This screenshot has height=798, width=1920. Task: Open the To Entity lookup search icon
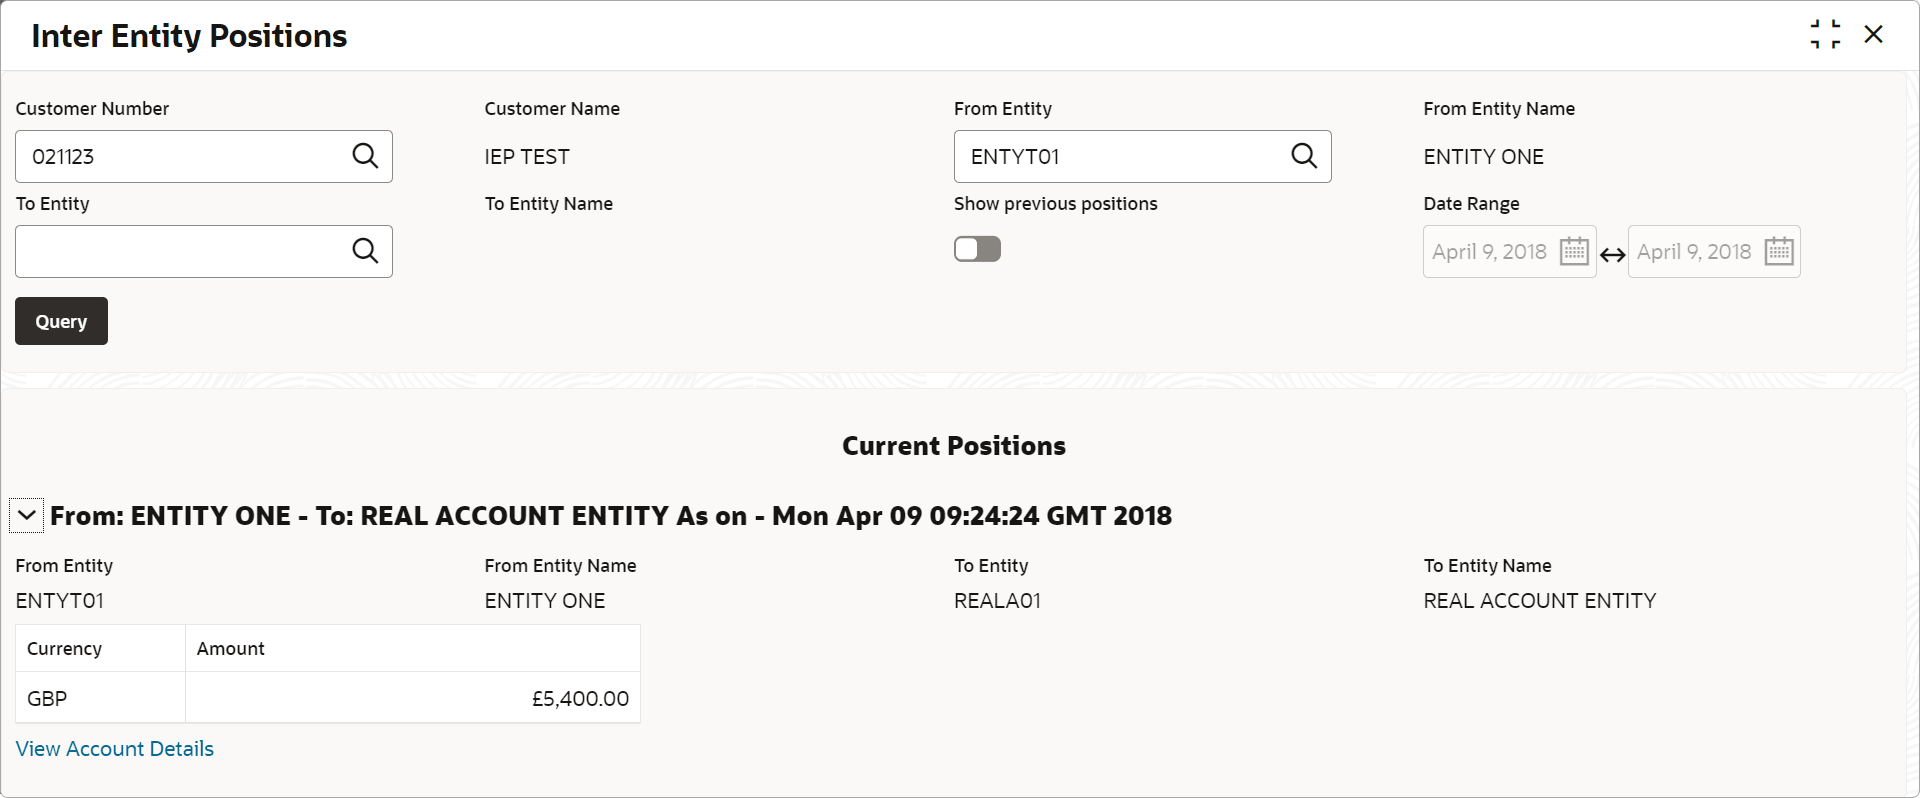[x=365, y=251]
